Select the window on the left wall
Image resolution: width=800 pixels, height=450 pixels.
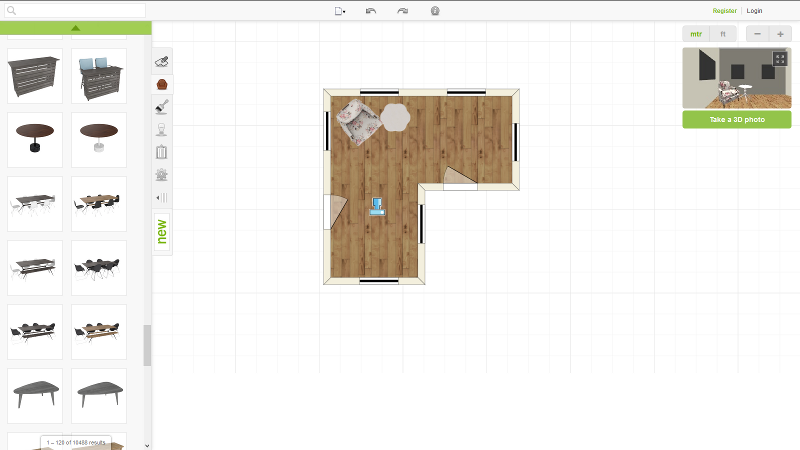coord(327,131)
